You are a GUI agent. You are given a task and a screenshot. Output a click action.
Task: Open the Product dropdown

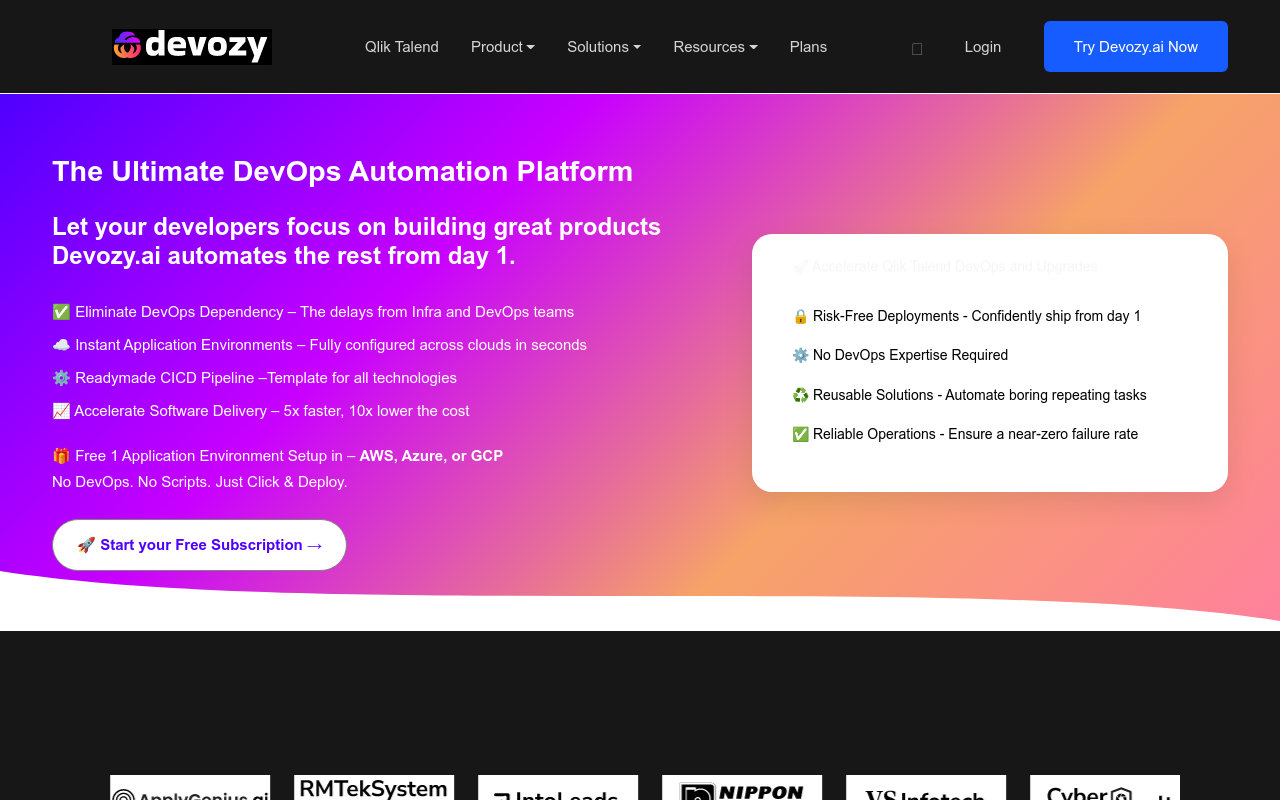coord(502,46)
